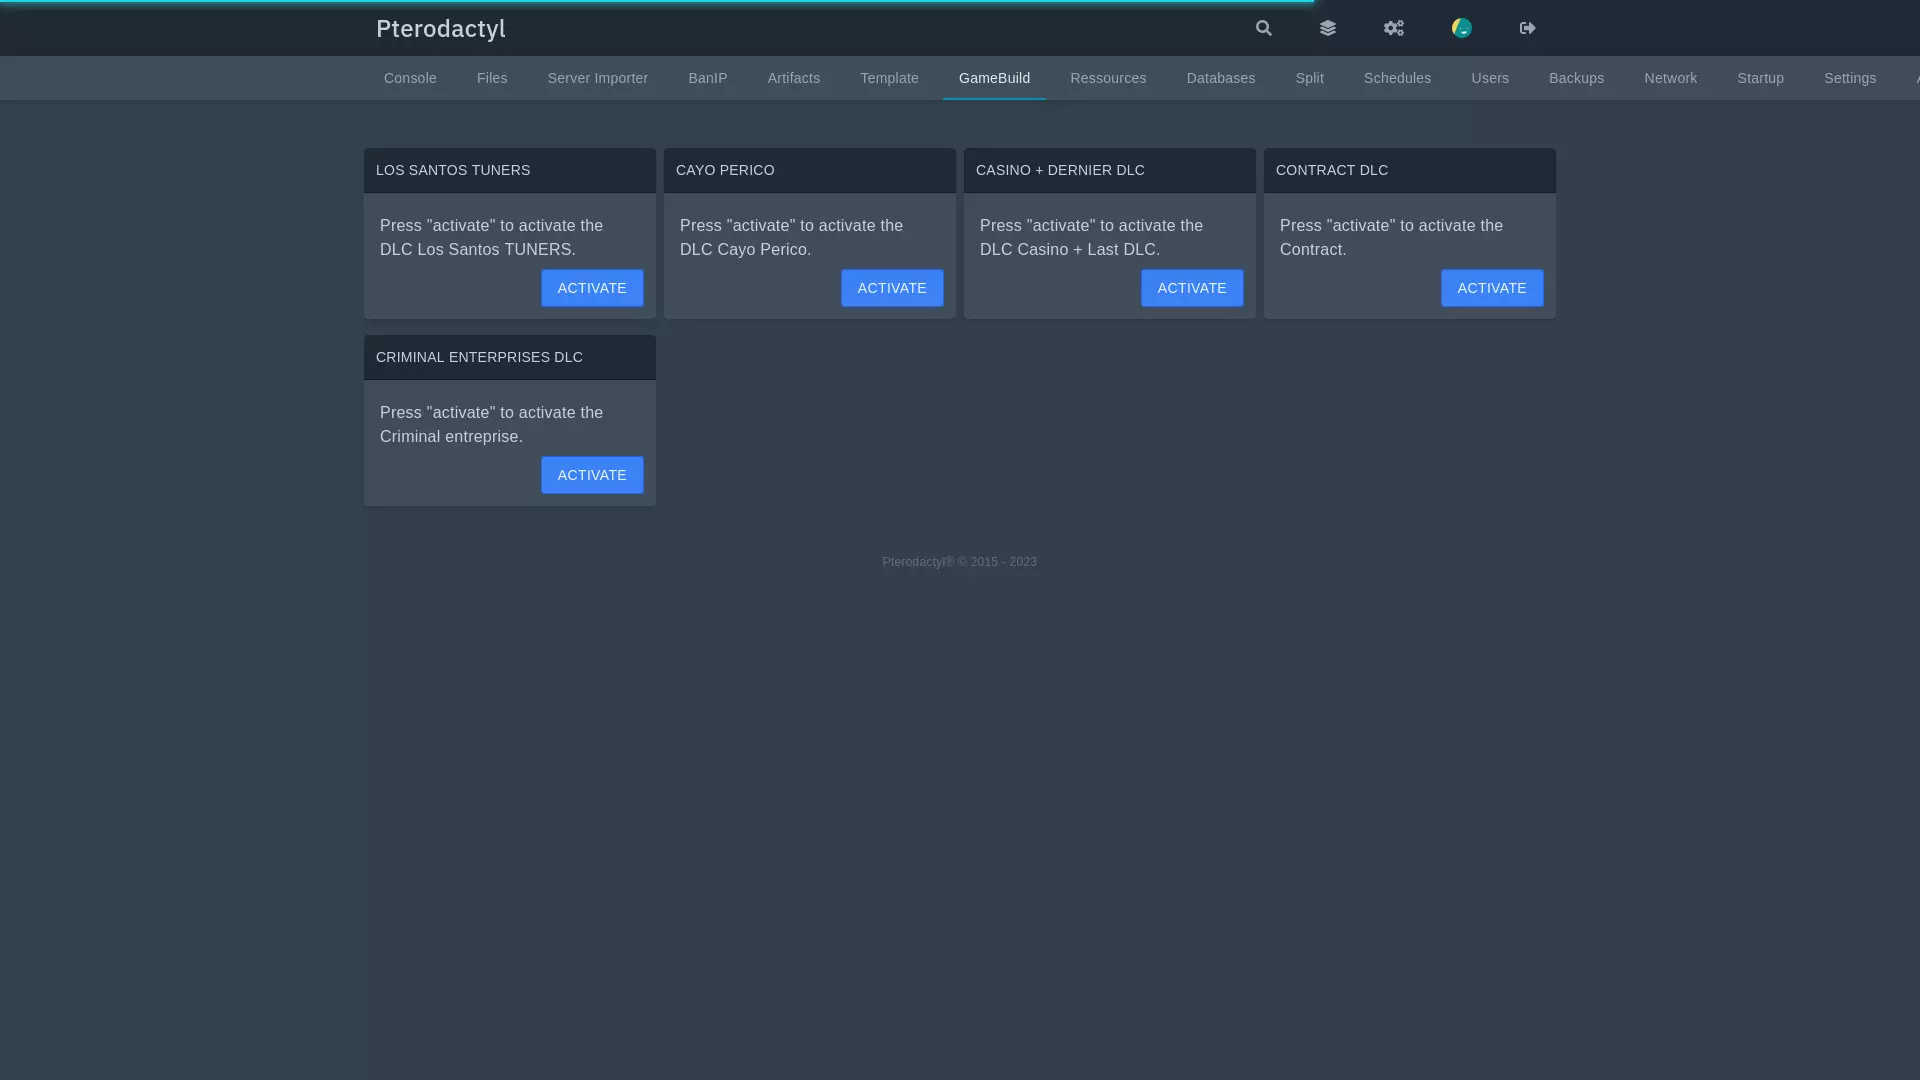Image resolution: width=1920 pixels, height=1080 pixels.
Task: Open the Ressources tab
Action: 1109,78
